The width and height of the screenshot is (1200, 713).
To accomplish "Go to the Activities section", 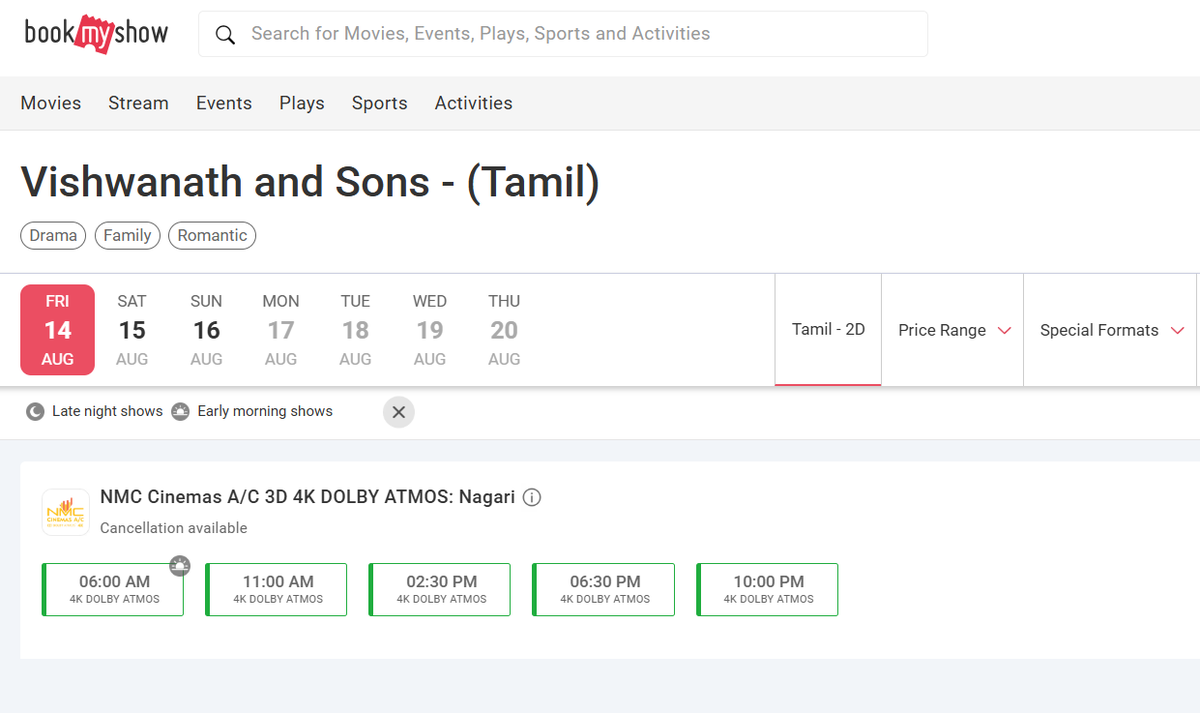I will tap(473, 103).
